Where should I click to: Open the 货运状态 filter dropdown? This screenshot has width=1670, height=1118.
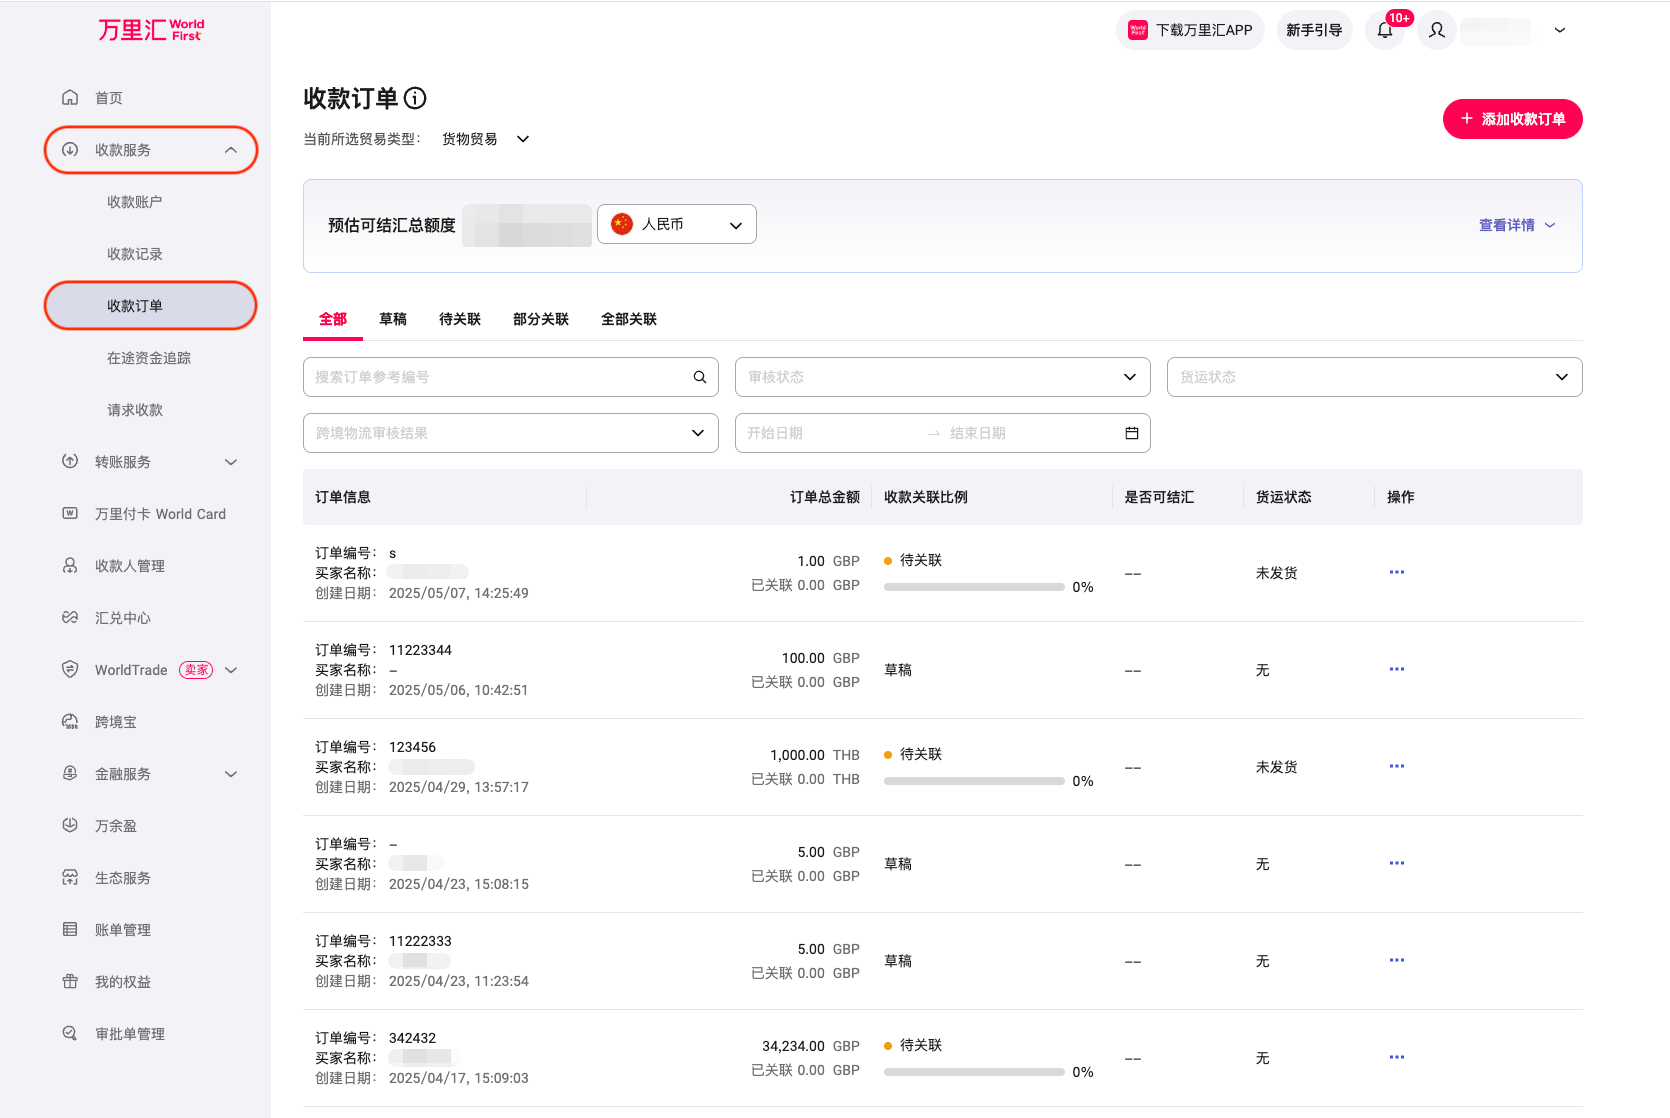(1374, 377)
